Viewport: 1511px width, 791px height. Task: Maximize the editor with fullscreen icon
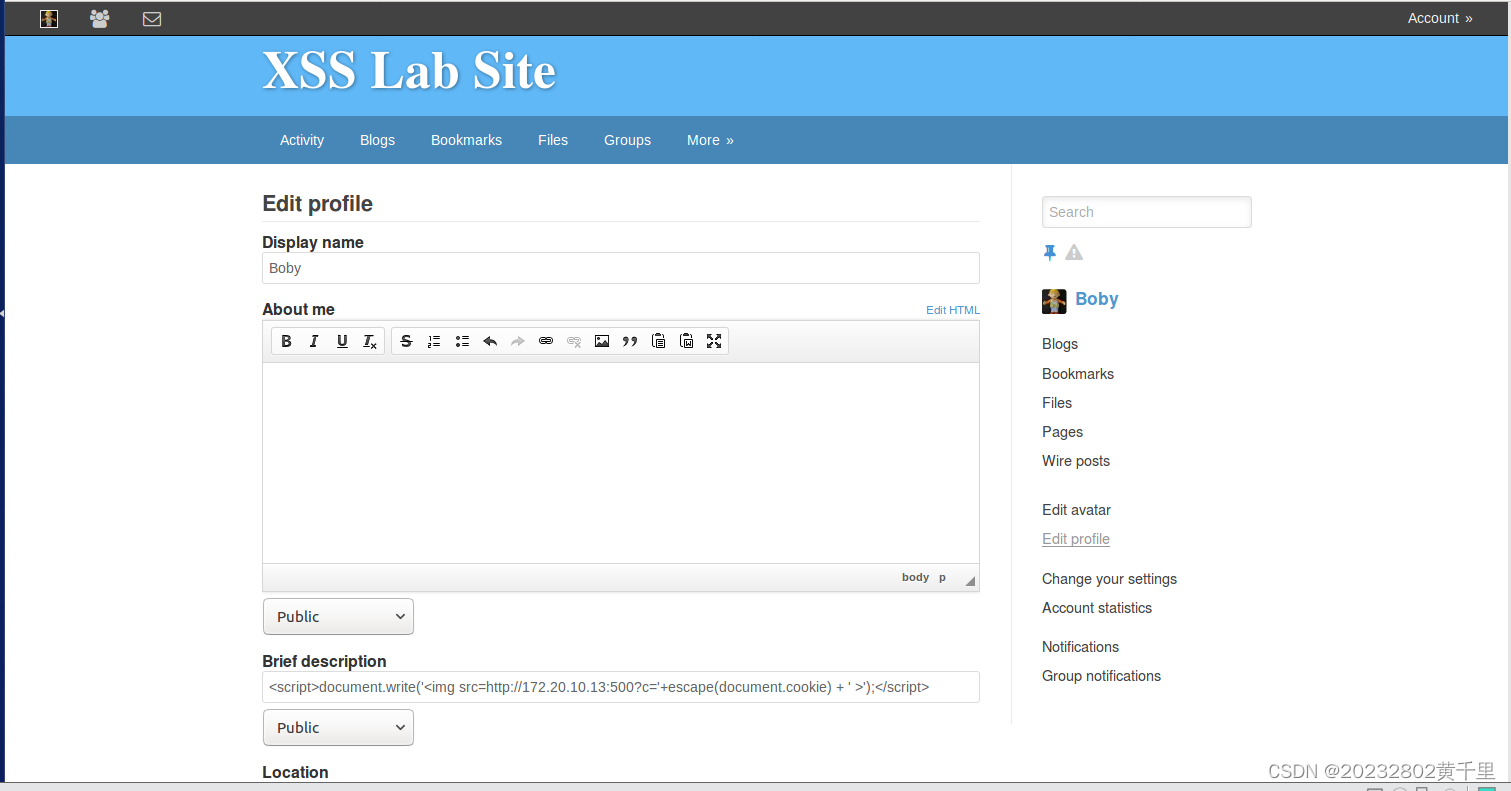coord(714,341)
